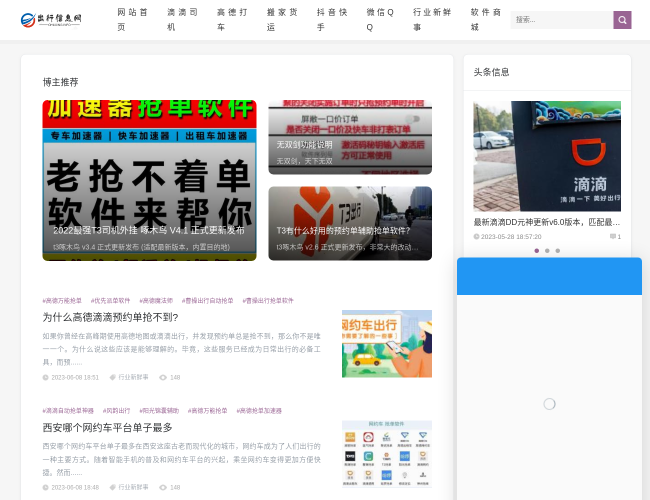Viewport: 650px width, 500px height.
Task: Click the clock icon beside 18:48 timestamp
Action: 45,488
